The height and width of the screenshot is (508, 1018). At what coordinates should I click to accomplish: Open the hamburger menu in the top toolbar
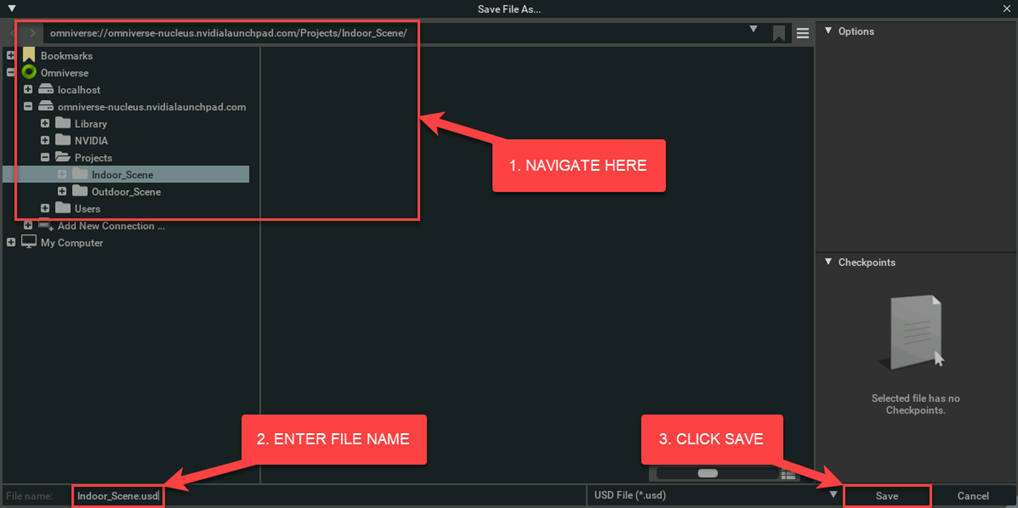[802, 33]
